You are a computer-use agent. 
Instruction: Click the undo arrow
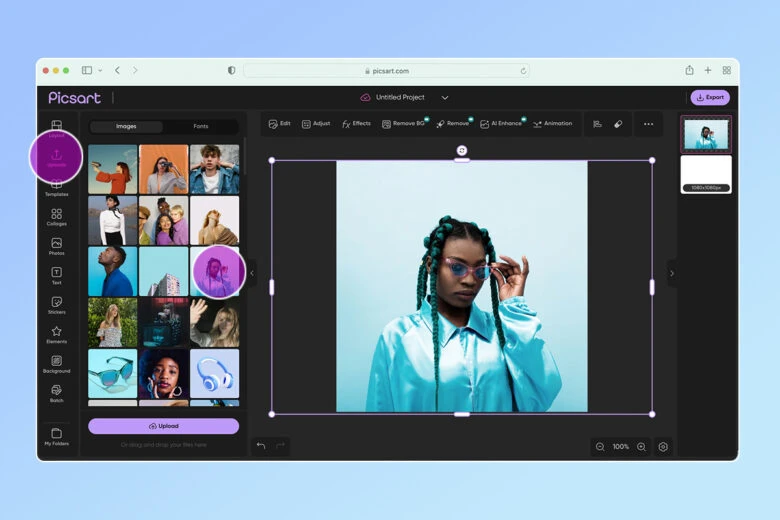point(261,446)
